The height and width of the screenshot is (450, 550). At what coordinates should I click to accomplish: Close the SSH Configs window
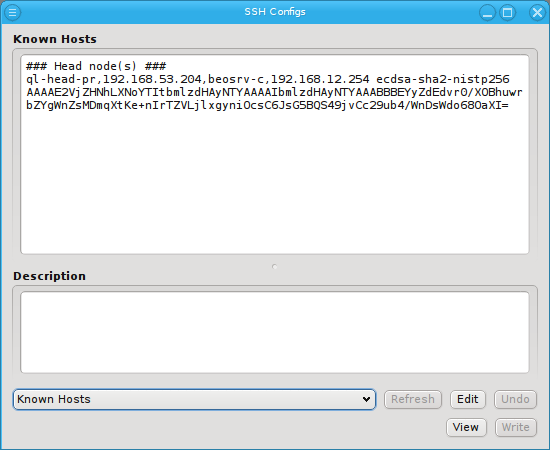537,13
